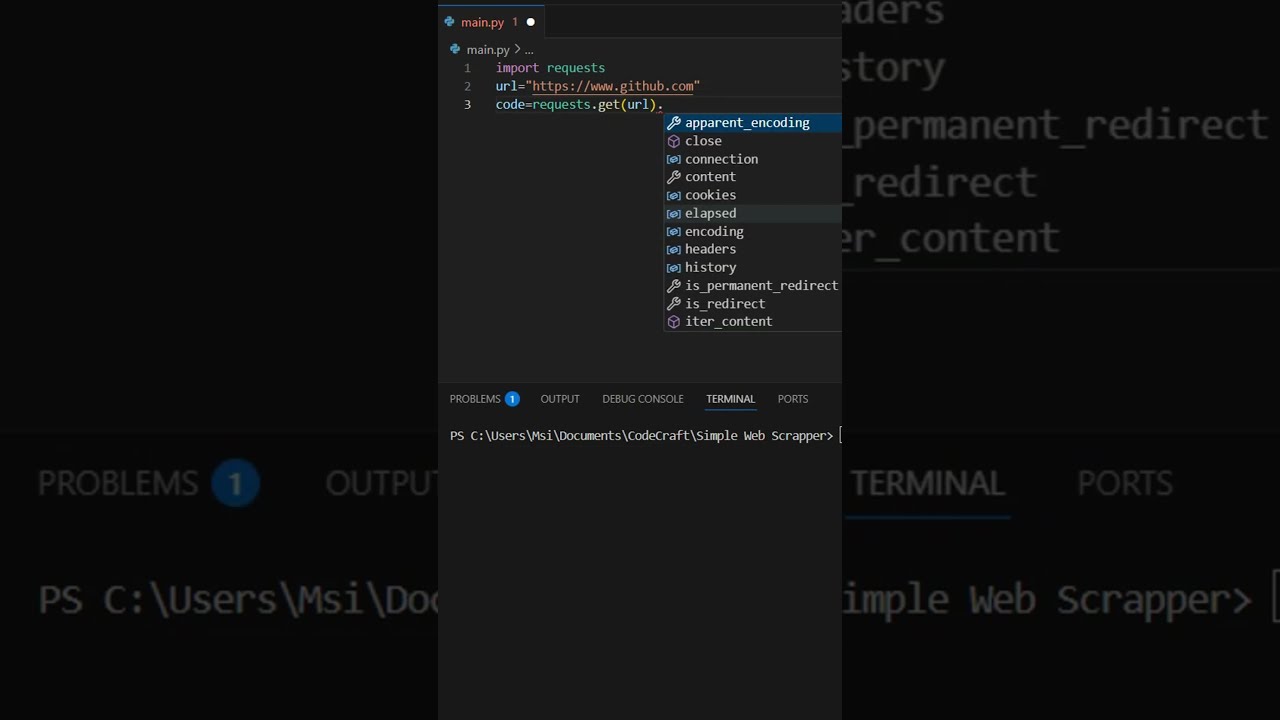Click the cube icon next to close suggestion
Screen dimensions: 1280x720
click(x=674, y=141)
